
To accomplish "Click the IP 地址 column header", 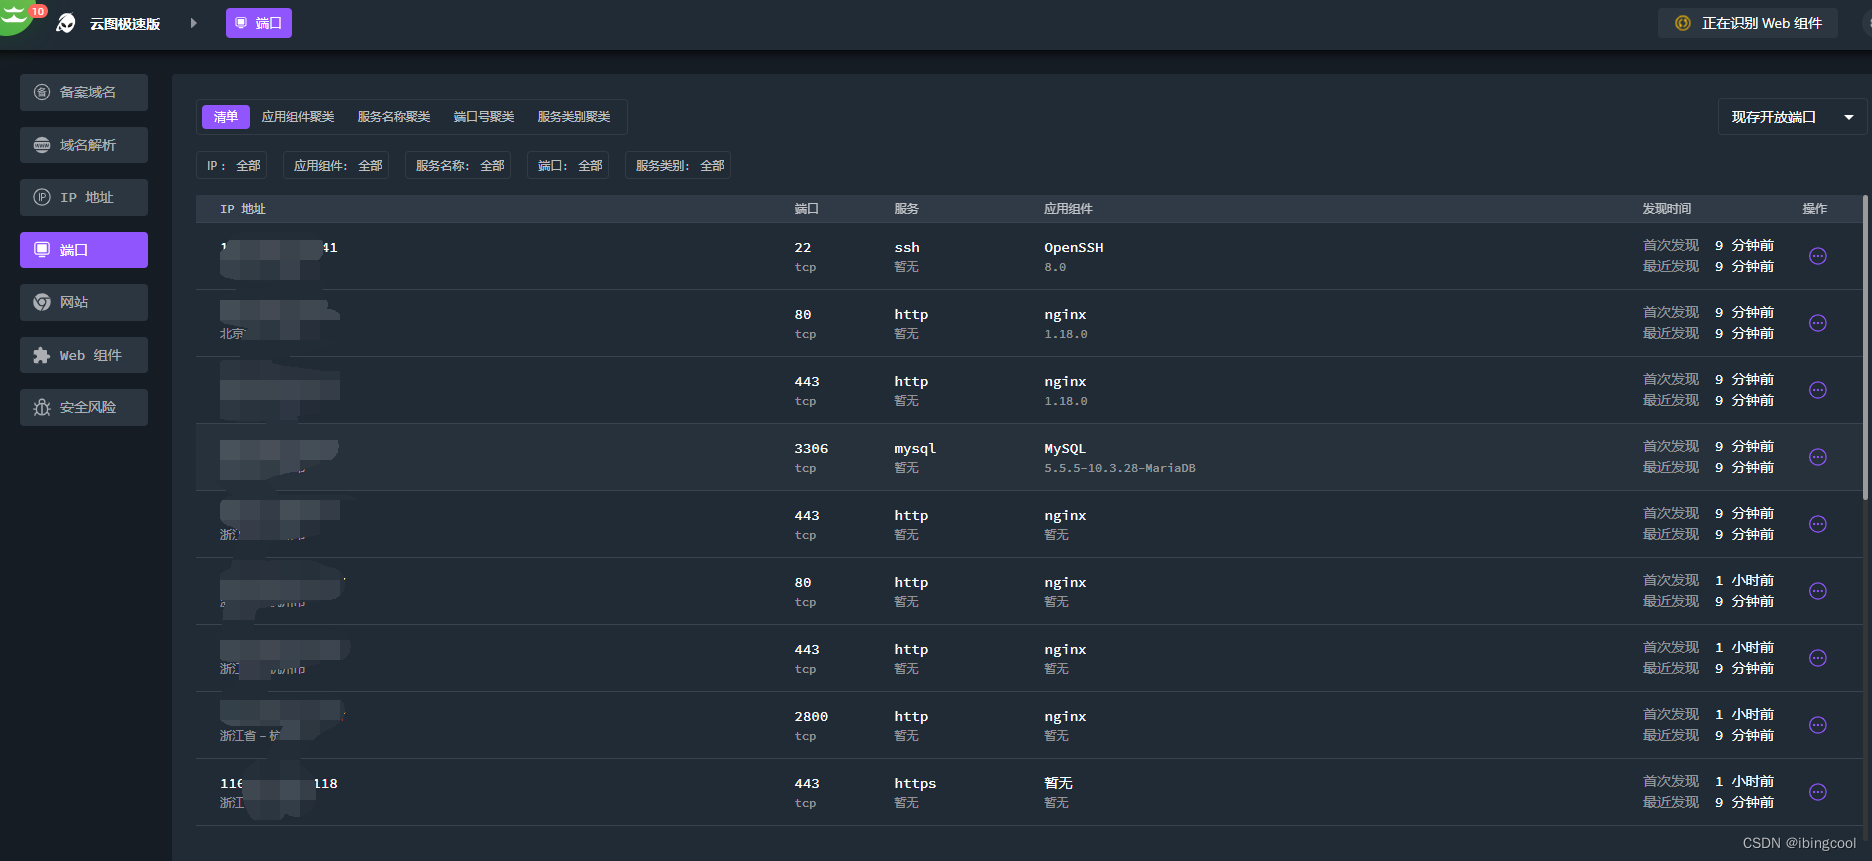I will (243, 209).
